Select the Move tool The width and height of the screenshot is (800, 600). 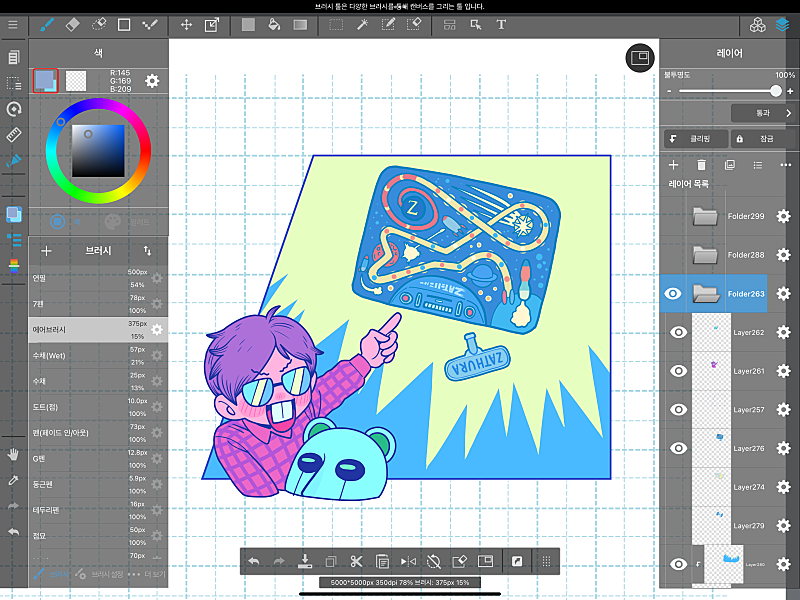(x=186, y=24)
